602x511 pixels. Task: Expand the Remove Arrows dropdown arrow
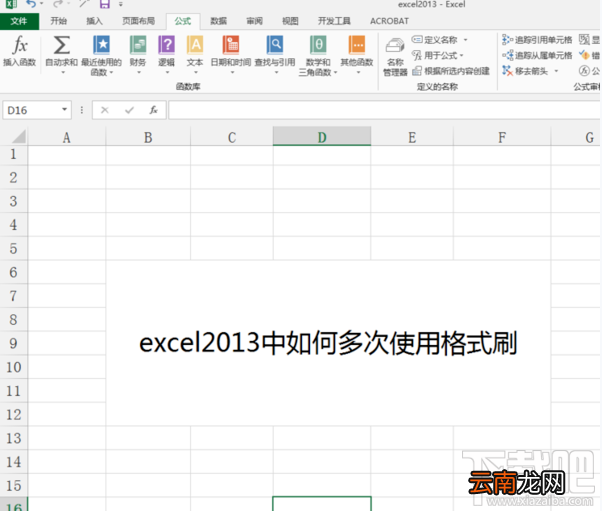click(556, 71)
